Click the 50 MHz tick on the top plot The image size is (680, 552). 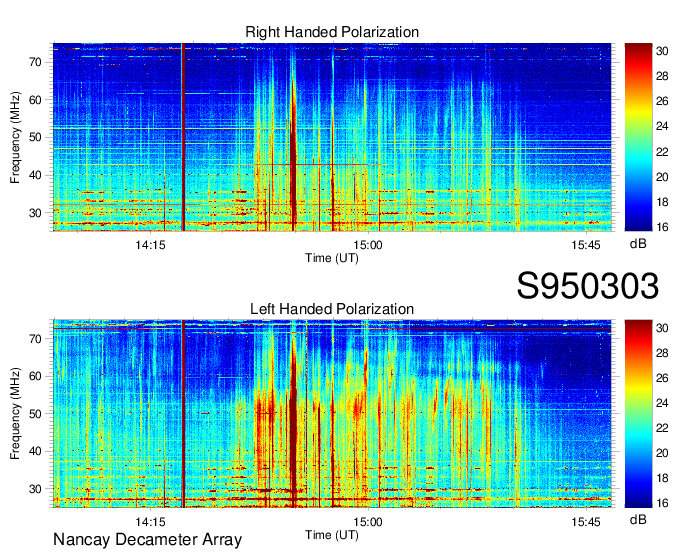pyautogui.click(x=35, y=137)
